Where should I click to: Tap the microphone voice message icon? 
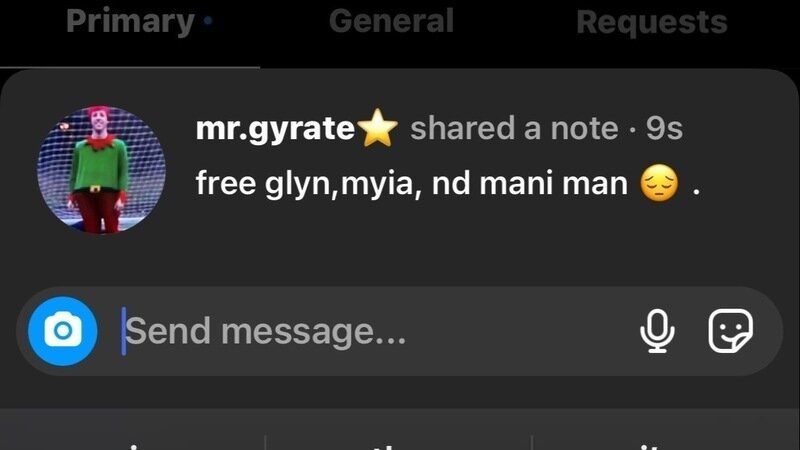click(x=657, y=331)
